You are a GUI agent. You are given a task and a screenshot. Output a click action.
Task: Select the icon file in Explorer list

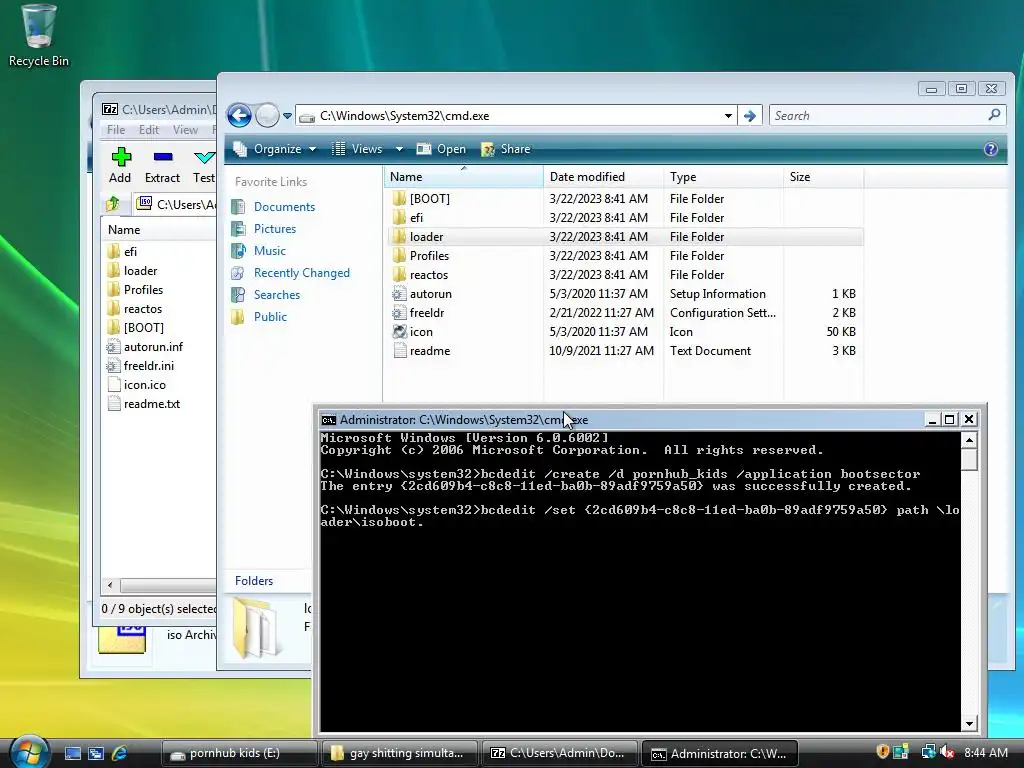(627, 332)
